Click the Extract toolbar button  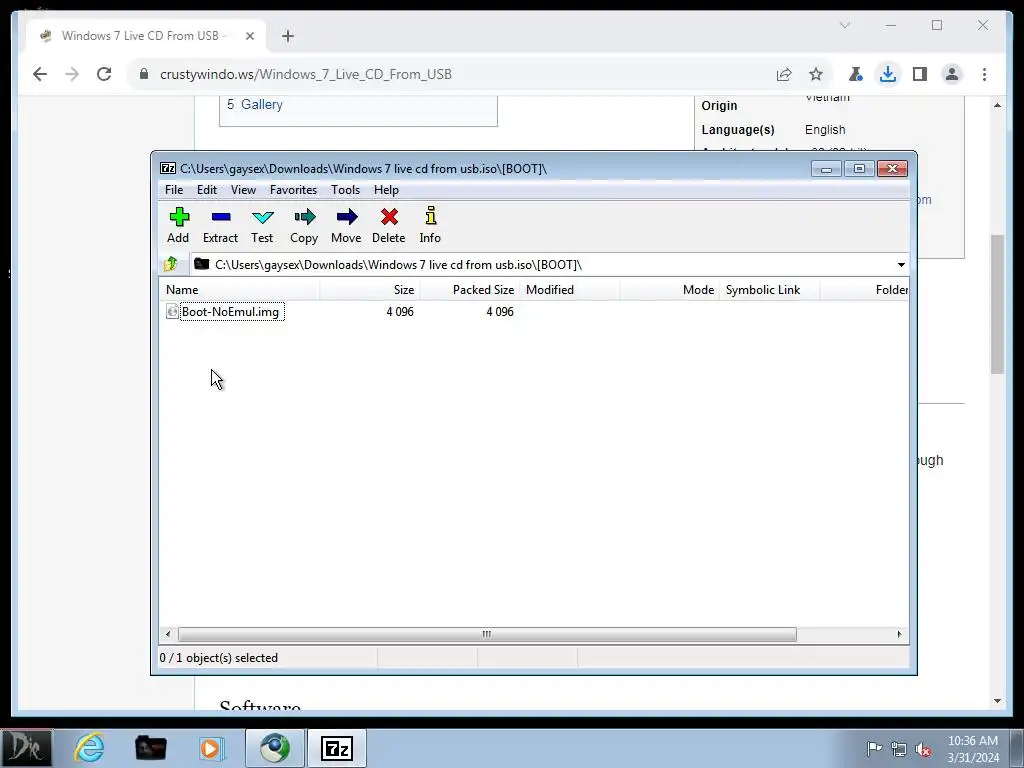[x=220, y=225]
